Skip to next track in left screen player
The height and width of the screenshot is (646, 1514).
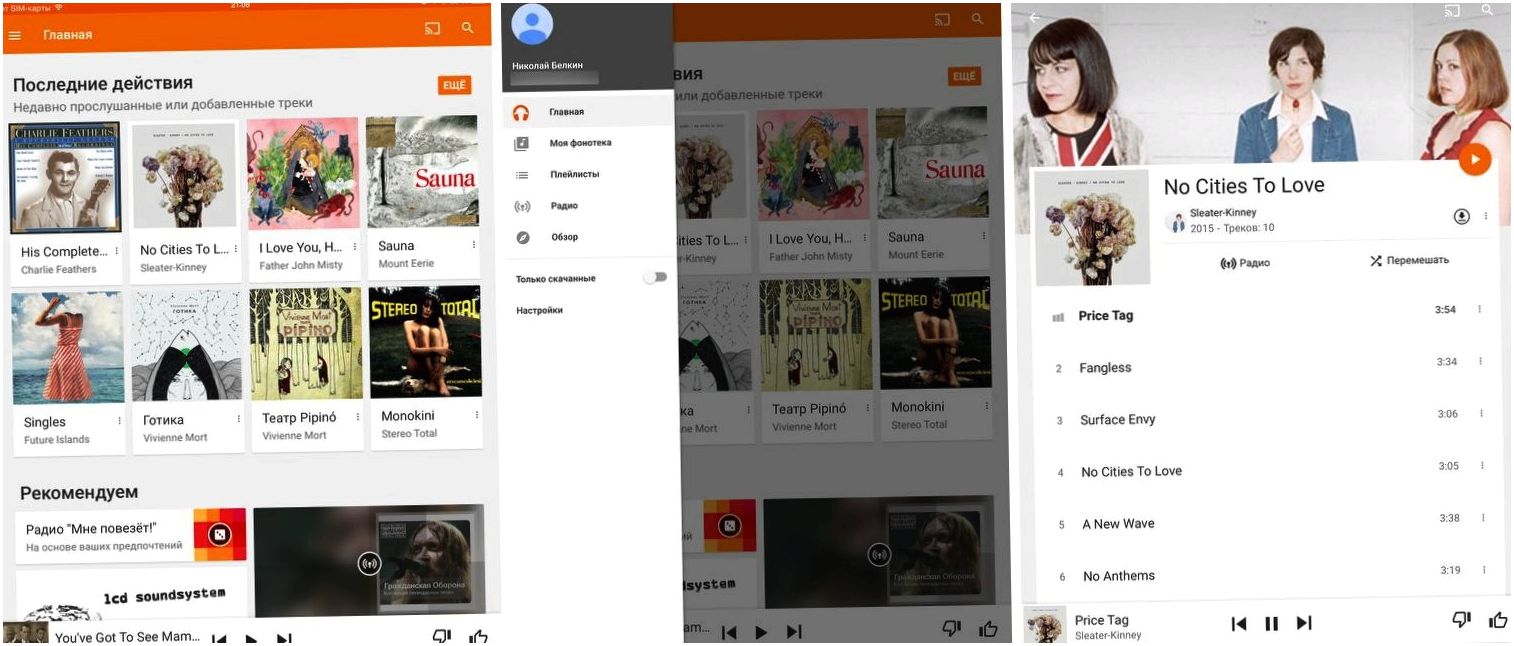[284, 639]
